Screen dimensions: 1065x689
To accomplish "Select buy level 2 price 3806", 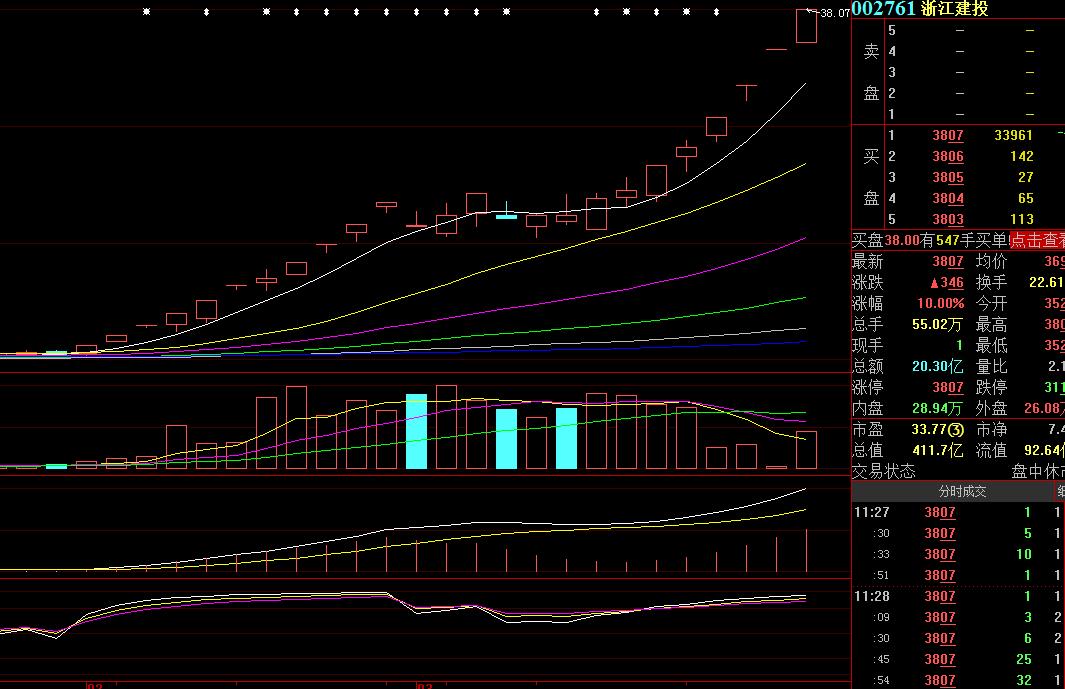I will coord(947,157).
